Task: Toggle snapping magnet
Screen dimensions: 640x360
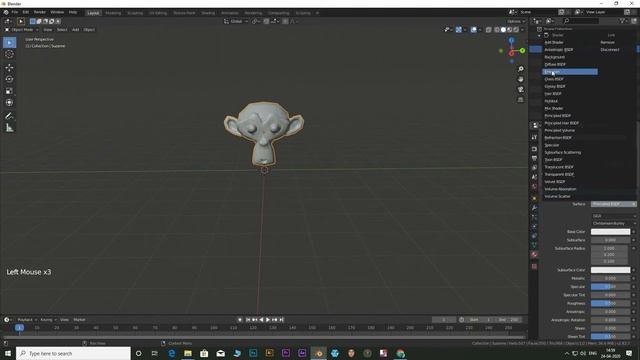Action: (266, 21)
